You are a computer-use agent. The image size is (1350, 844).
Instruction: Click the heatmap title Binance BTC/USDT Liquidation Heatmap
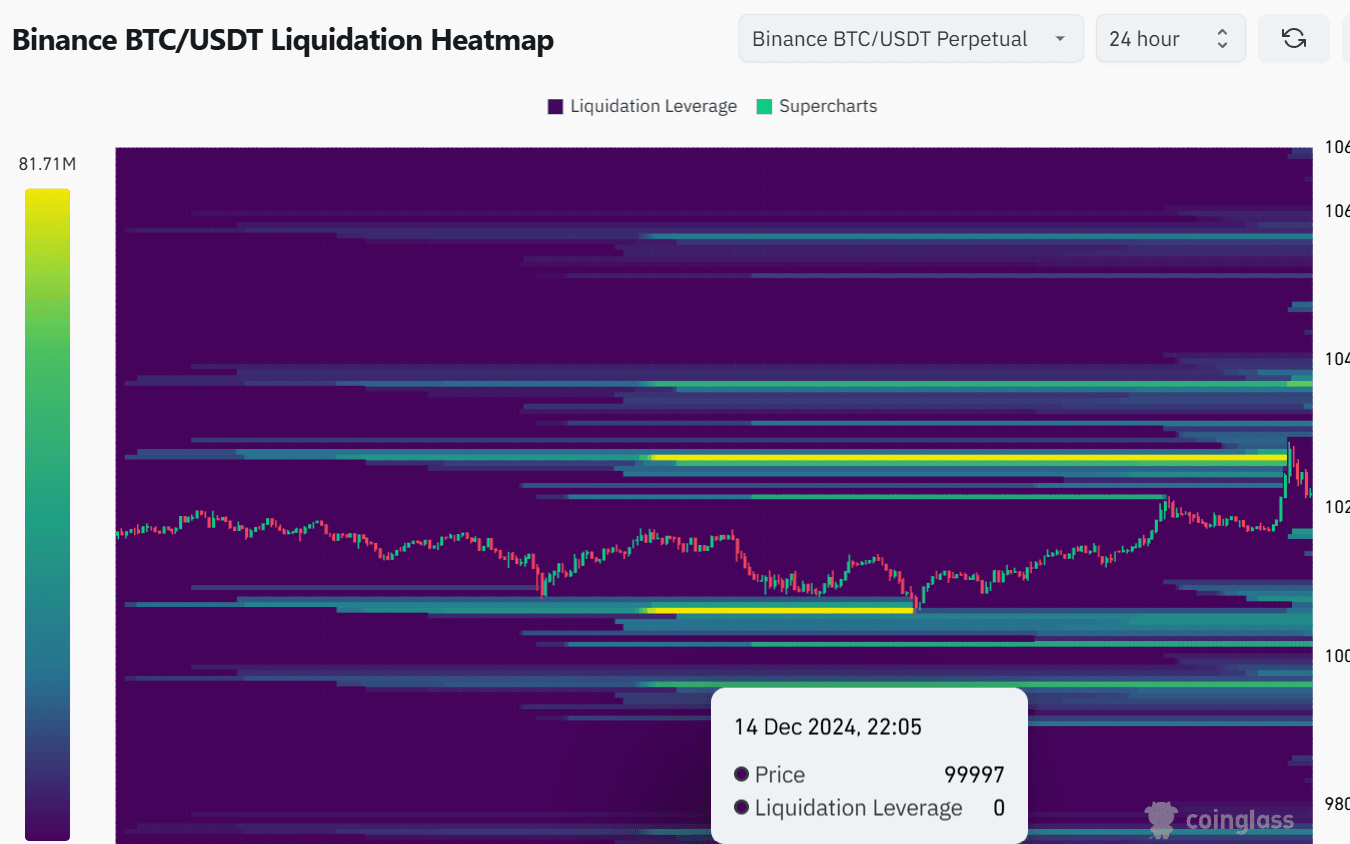click(282, 40)
